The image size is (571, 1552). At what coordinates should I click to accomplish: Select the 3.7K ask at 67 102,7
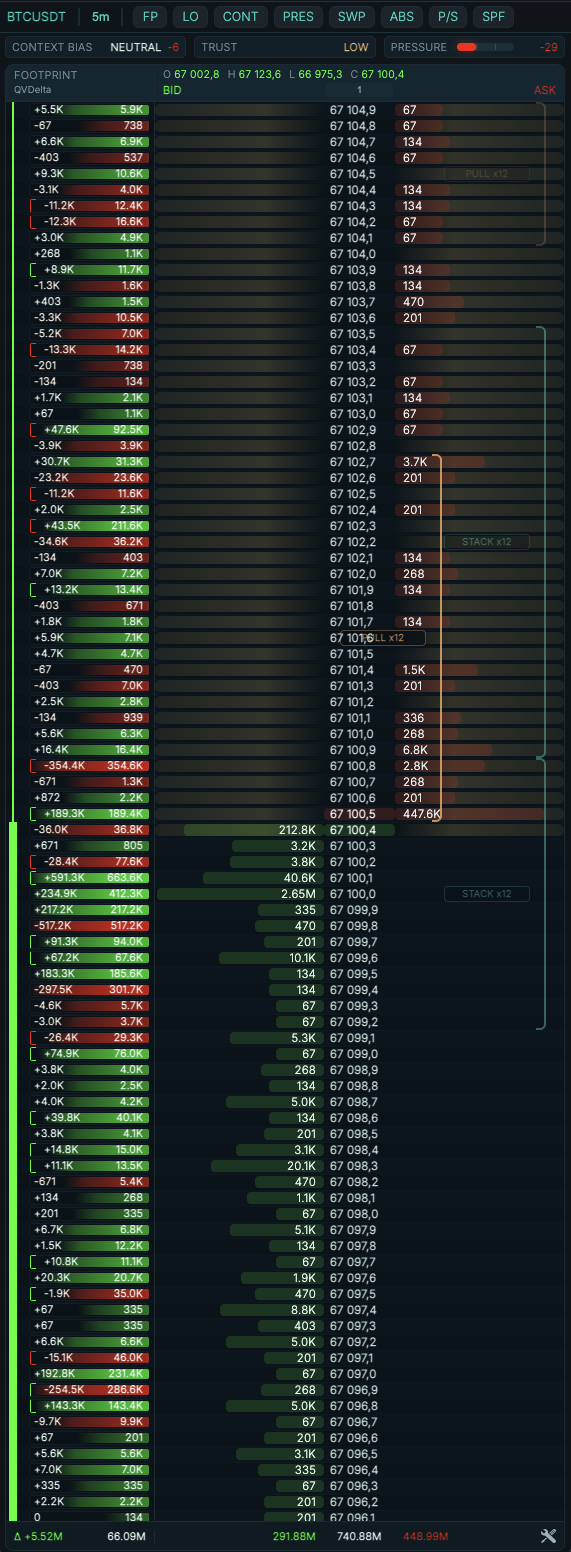[415, 462]
